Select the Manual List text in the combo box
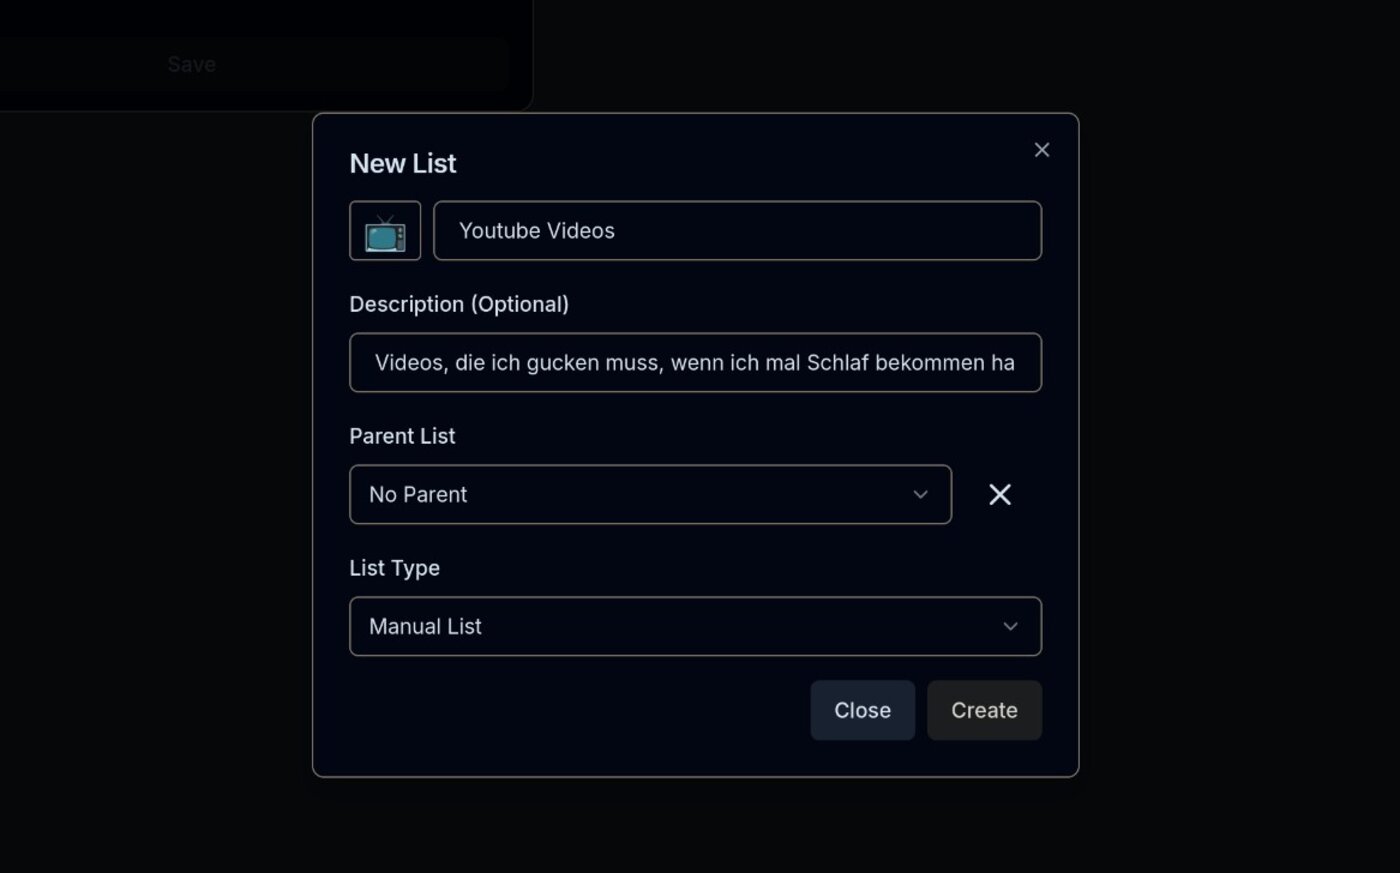This screenshot has width=1400, height=873. tap(425, 626)
